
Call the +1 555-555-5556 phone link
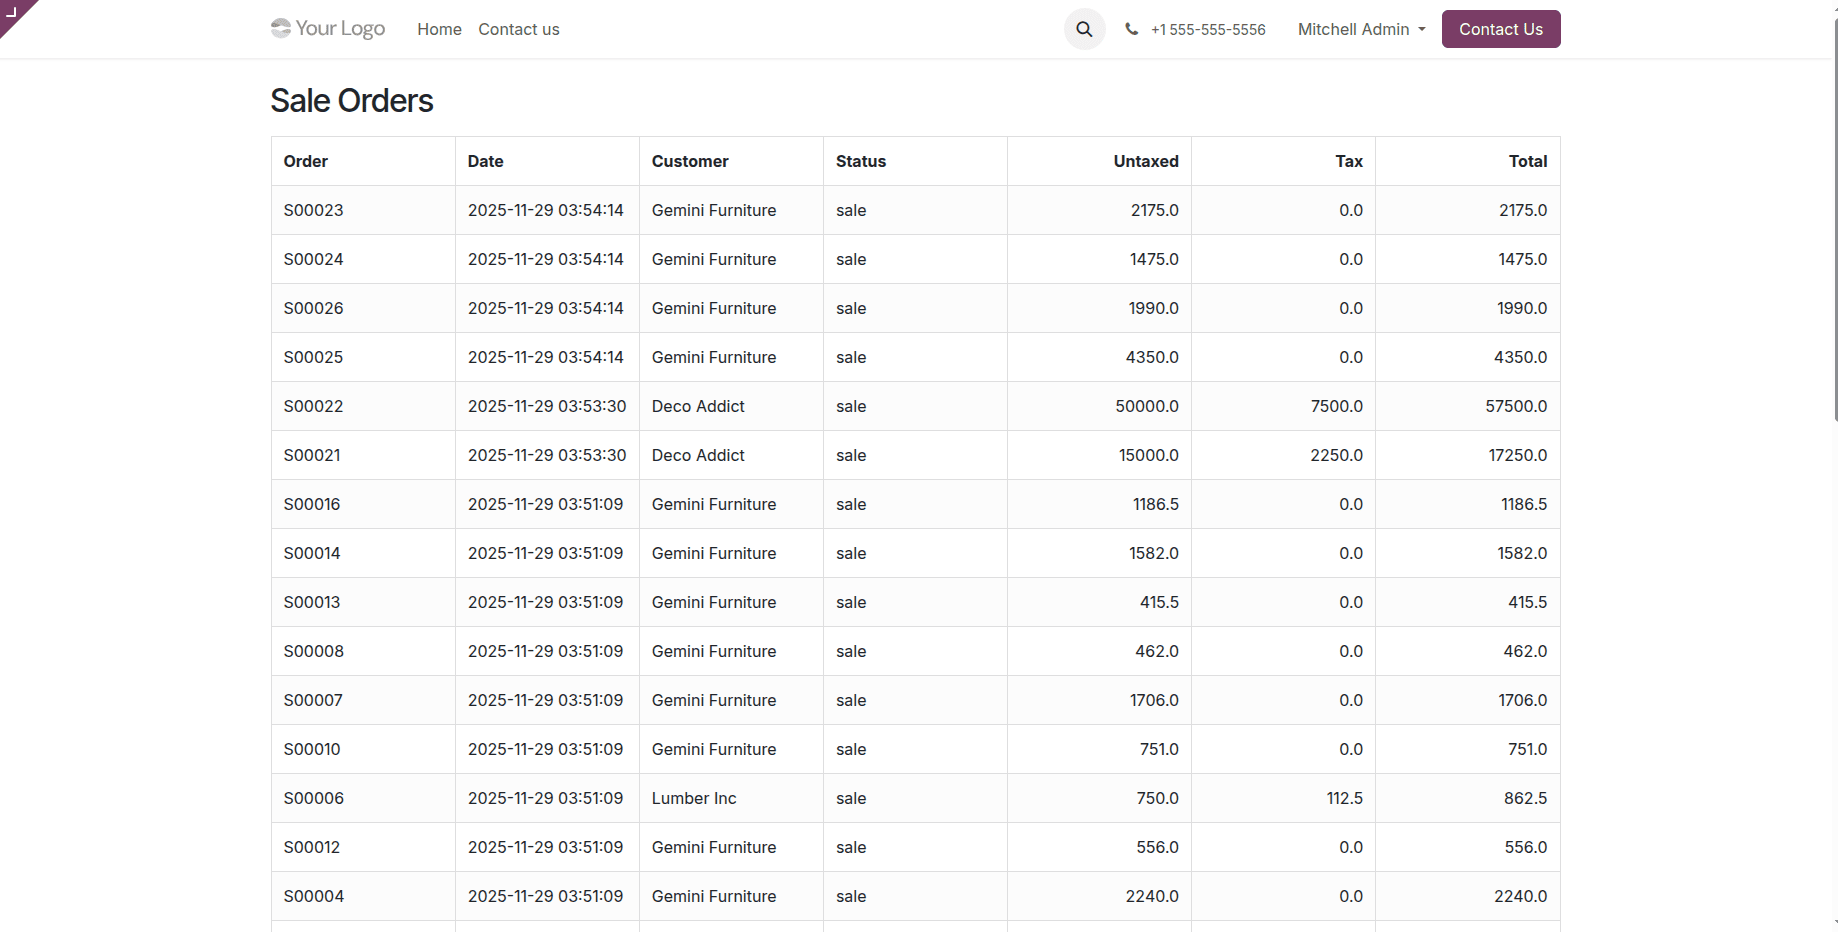coord(1208,29)
